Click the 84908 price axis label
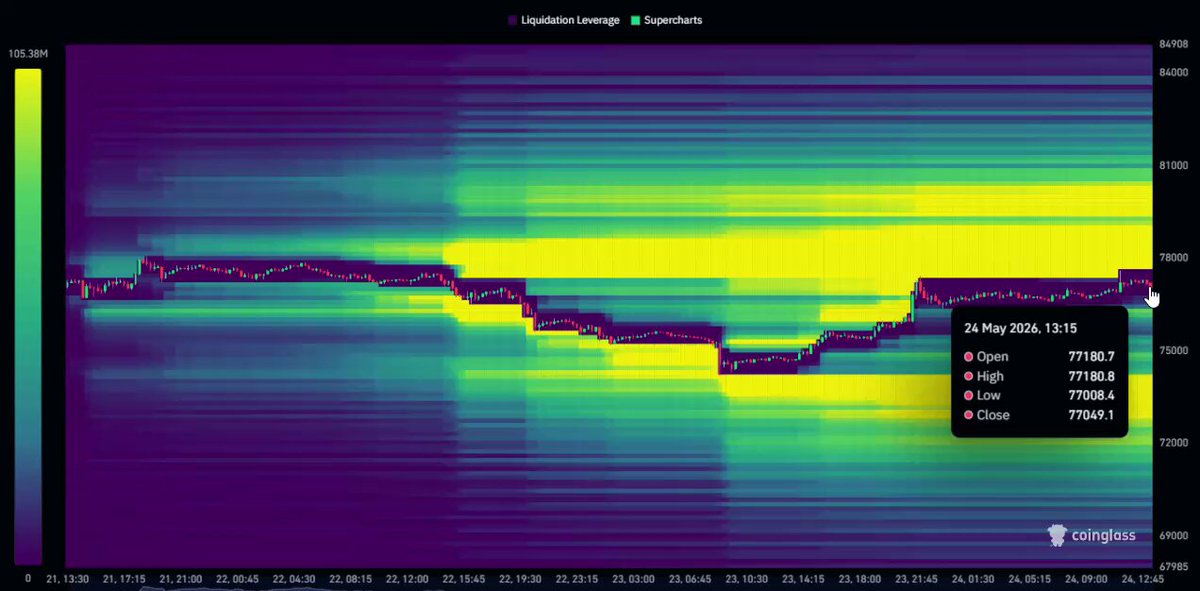1200x591 pixels. click(x=1174, y=44)
